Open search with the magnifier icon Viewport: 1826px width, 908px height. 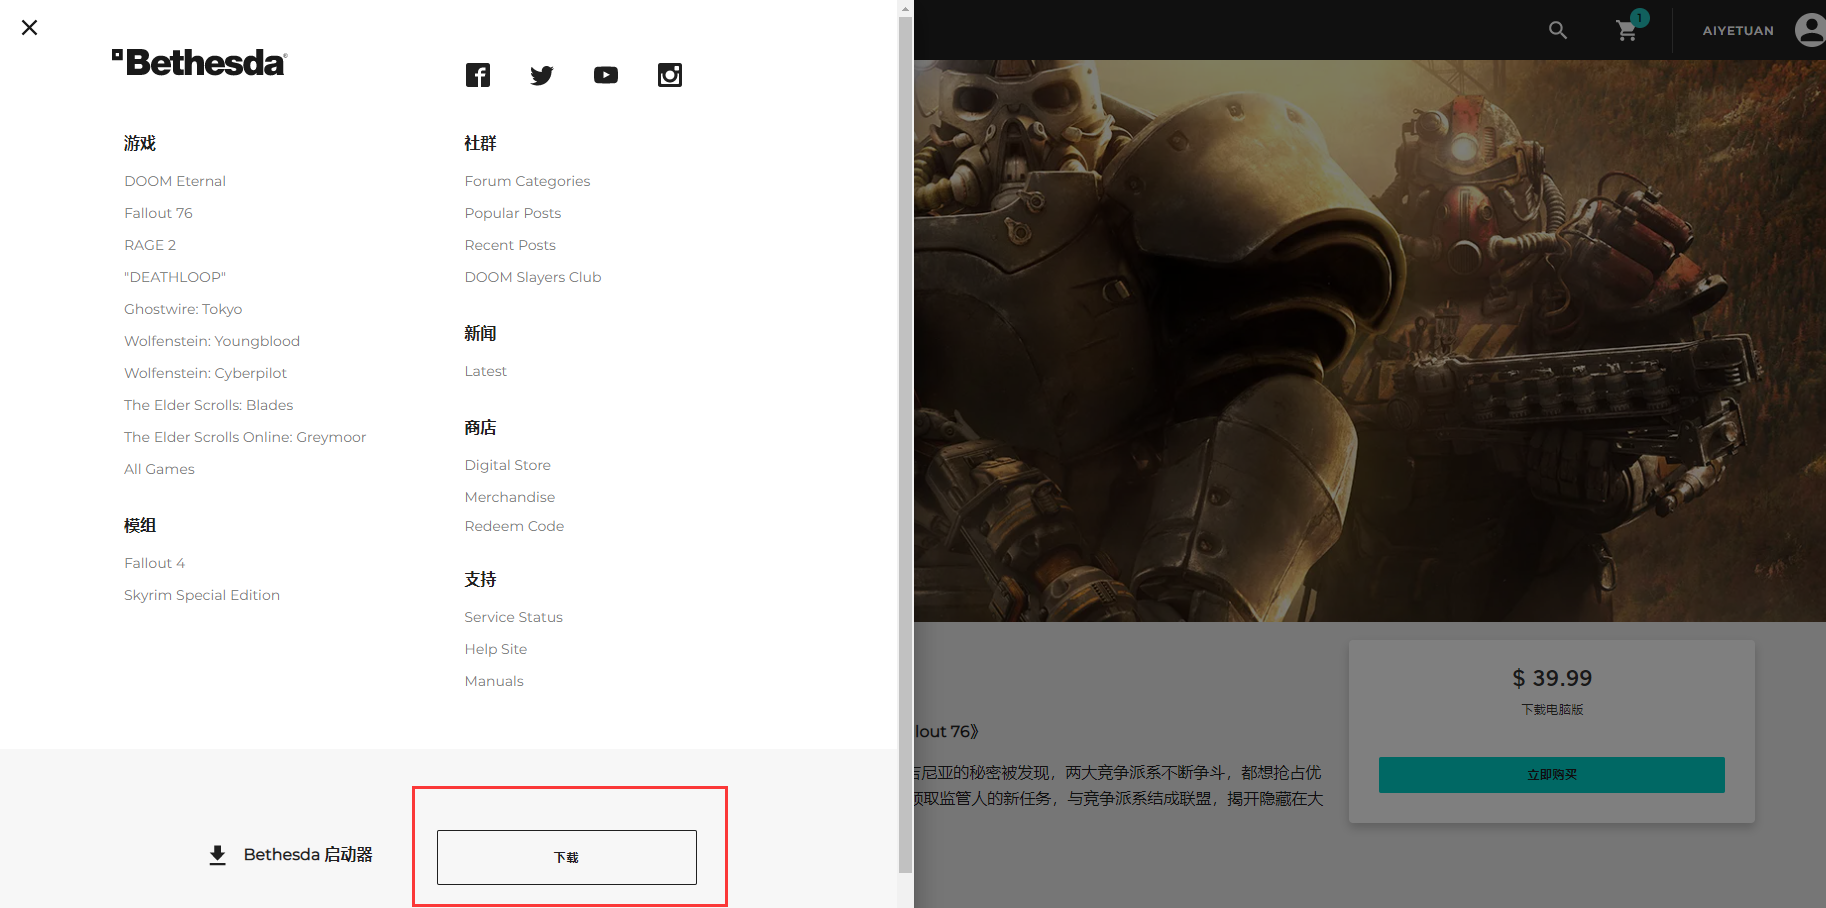click(1558, 30)
